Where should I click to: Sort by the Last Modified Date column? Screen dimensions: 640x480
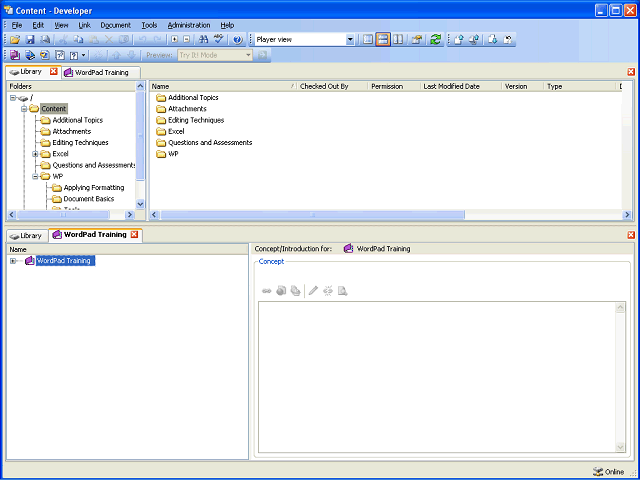click(x=461, y=87)
